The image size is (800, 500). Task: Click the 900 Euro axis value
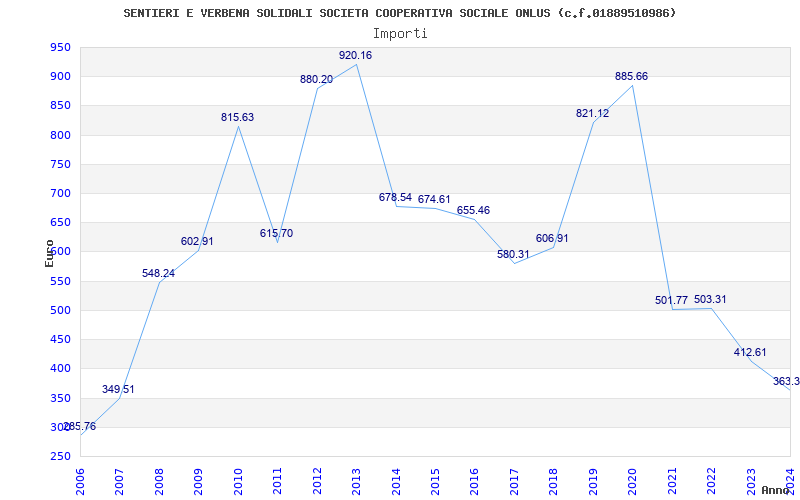[60, 77]
